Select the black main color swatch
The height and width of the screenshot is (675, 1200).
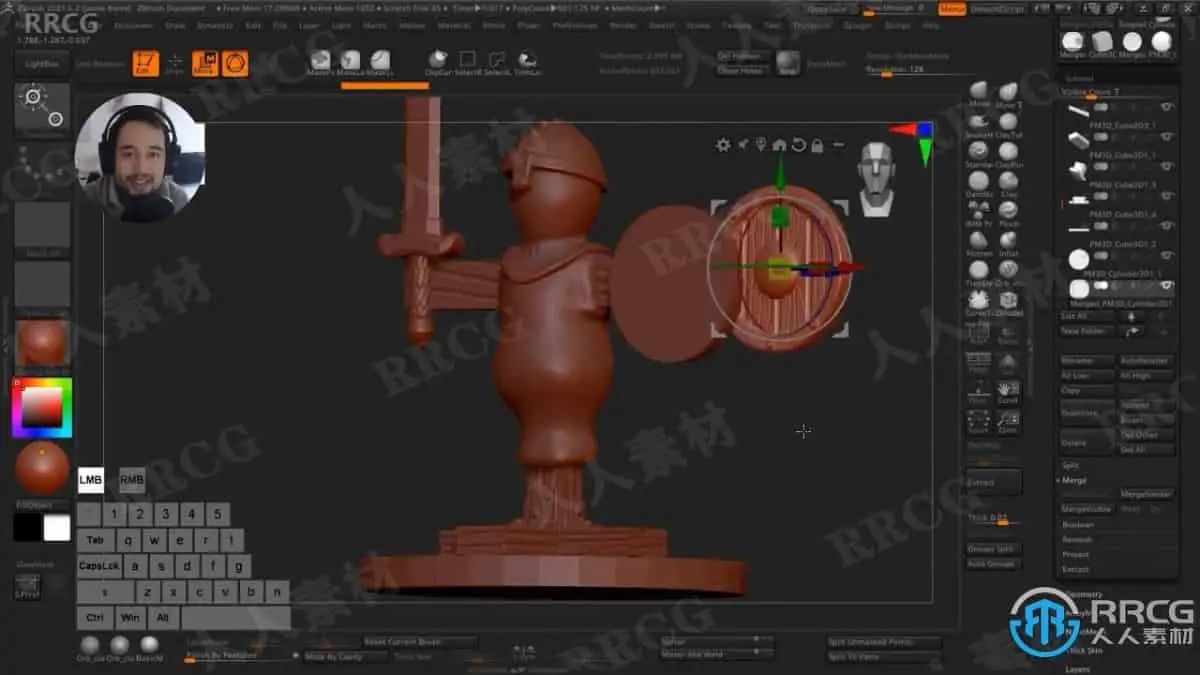click(28, 528)
